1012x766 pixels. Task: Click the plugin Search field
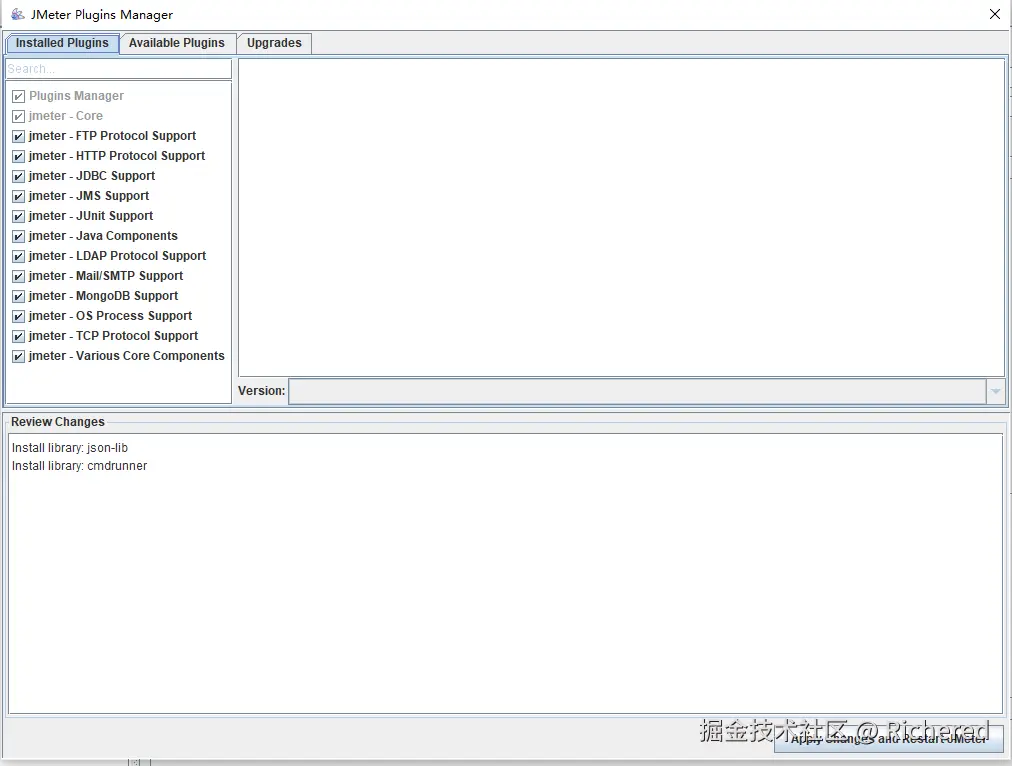point(119,69)
